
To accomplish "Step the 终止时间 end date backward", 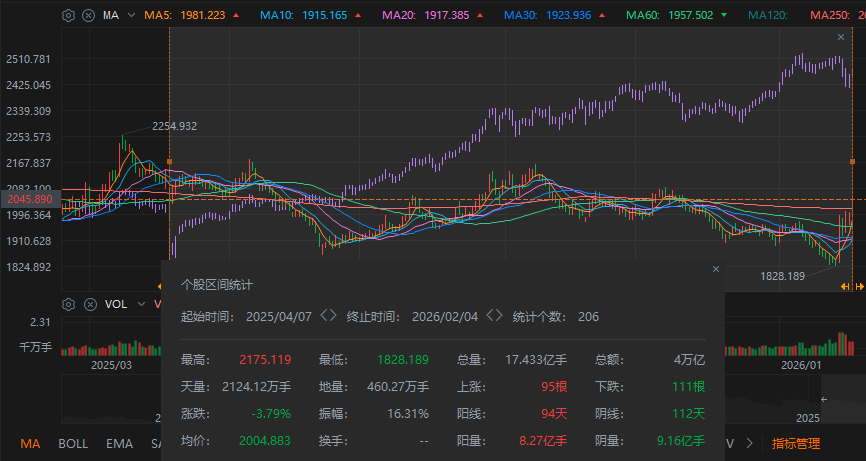I will pos(488,316).
